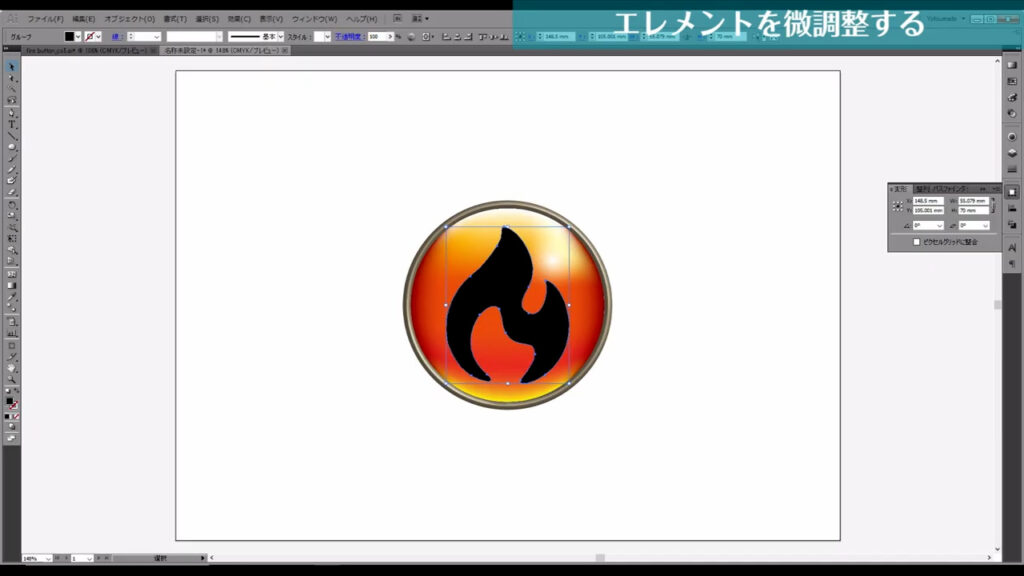Open the Pathfinder panel icon in dock

[x=1012, y=225]
